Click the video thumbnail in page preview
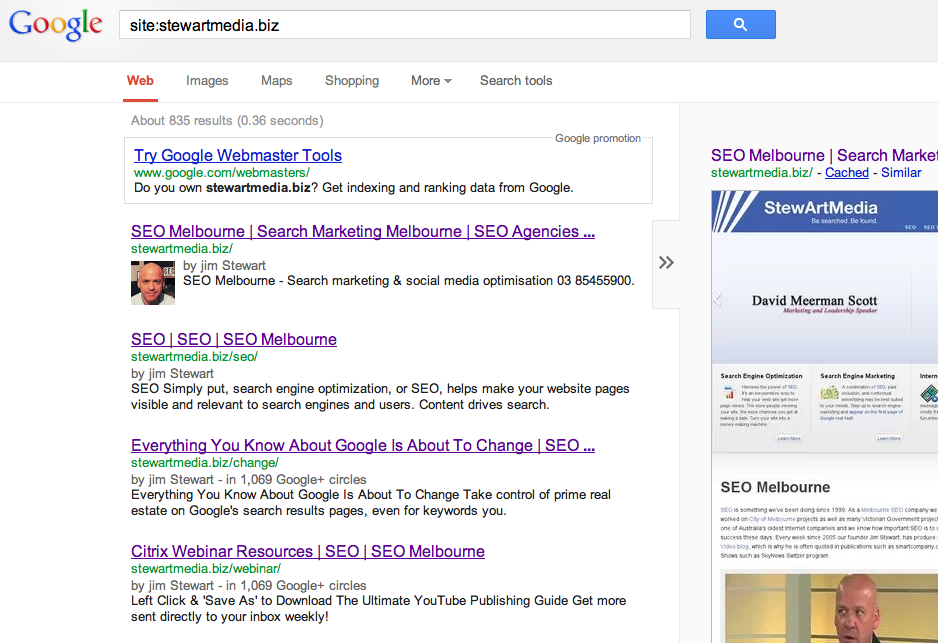 tap(831, 608)
